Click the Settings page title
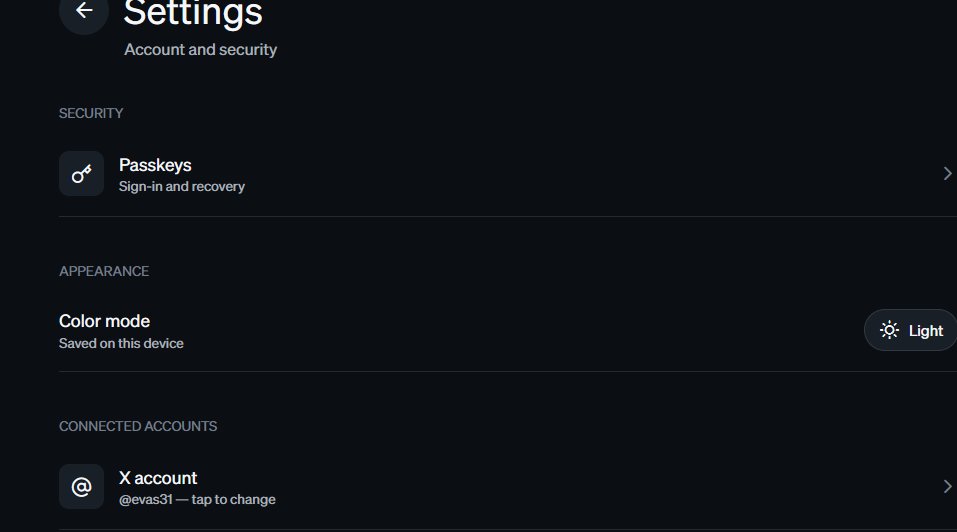Image resolution: width=957 pixels, height=532 pixels. coord(193,13)
